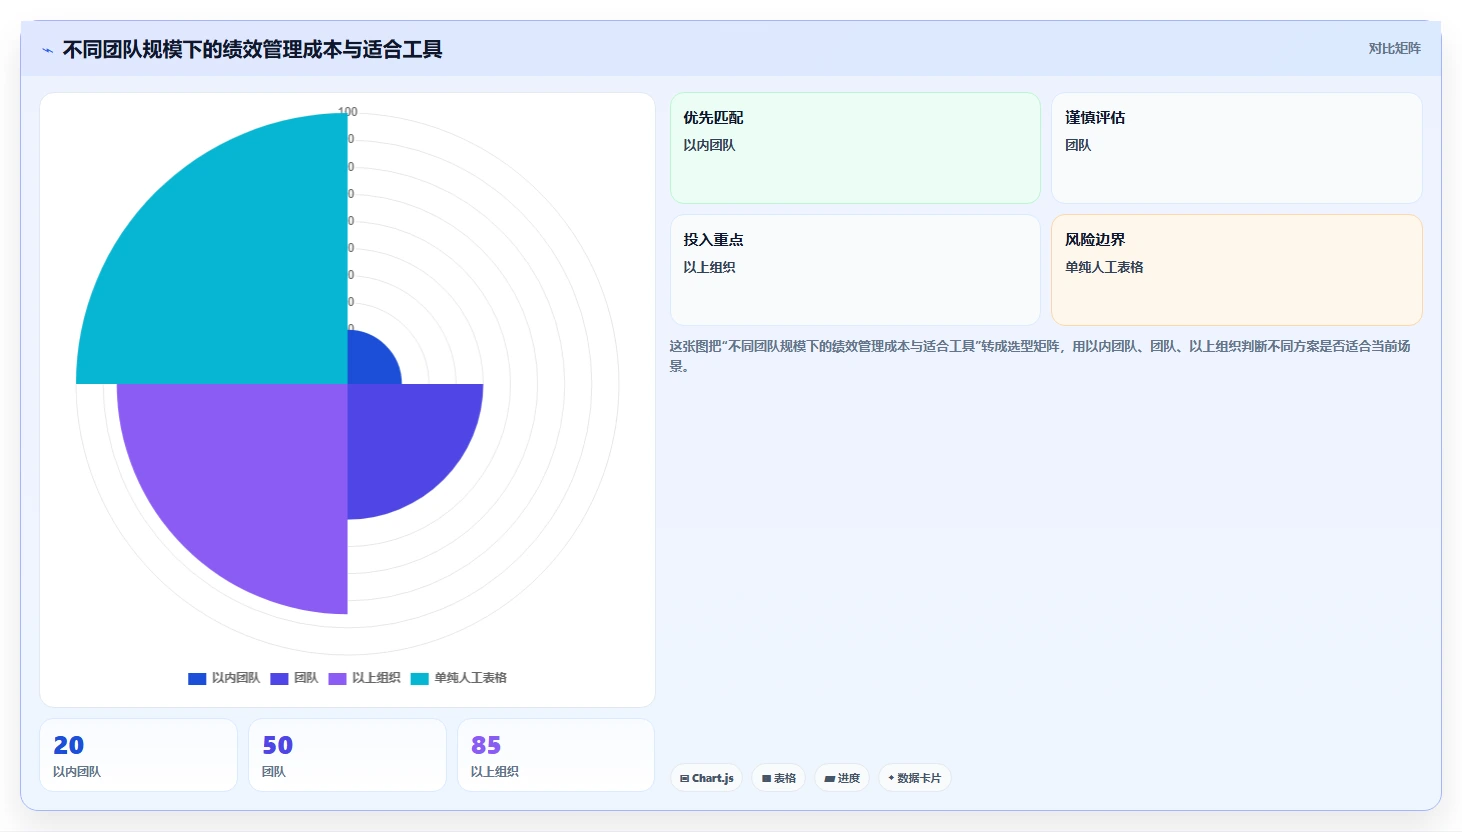Select the stat card showing 85

coord(556,755)
